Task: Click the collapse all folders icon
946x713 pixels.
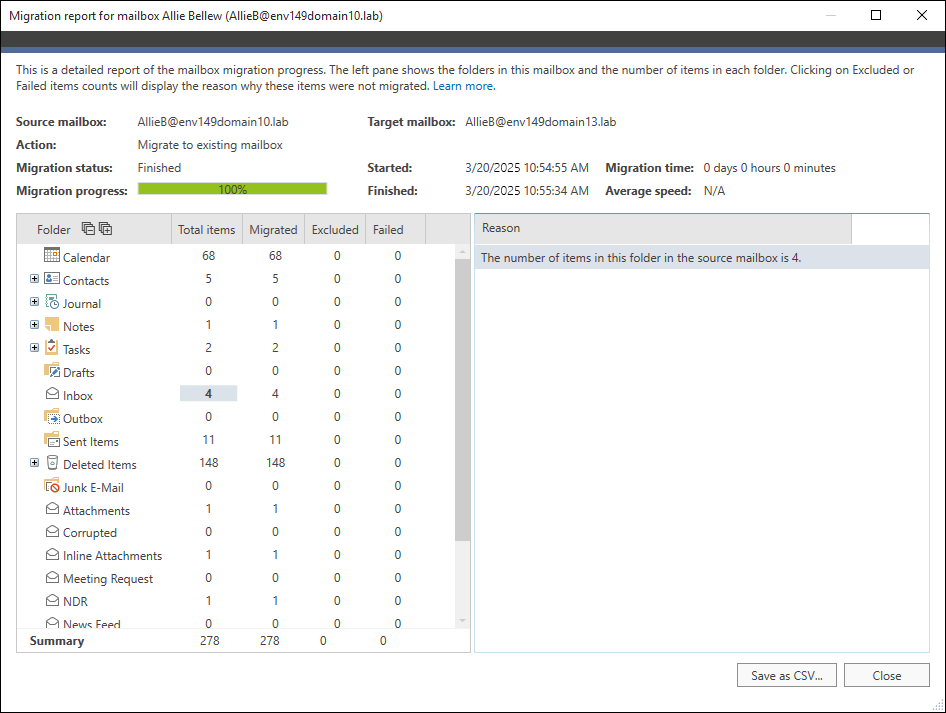Action: (x=88, y=229)
